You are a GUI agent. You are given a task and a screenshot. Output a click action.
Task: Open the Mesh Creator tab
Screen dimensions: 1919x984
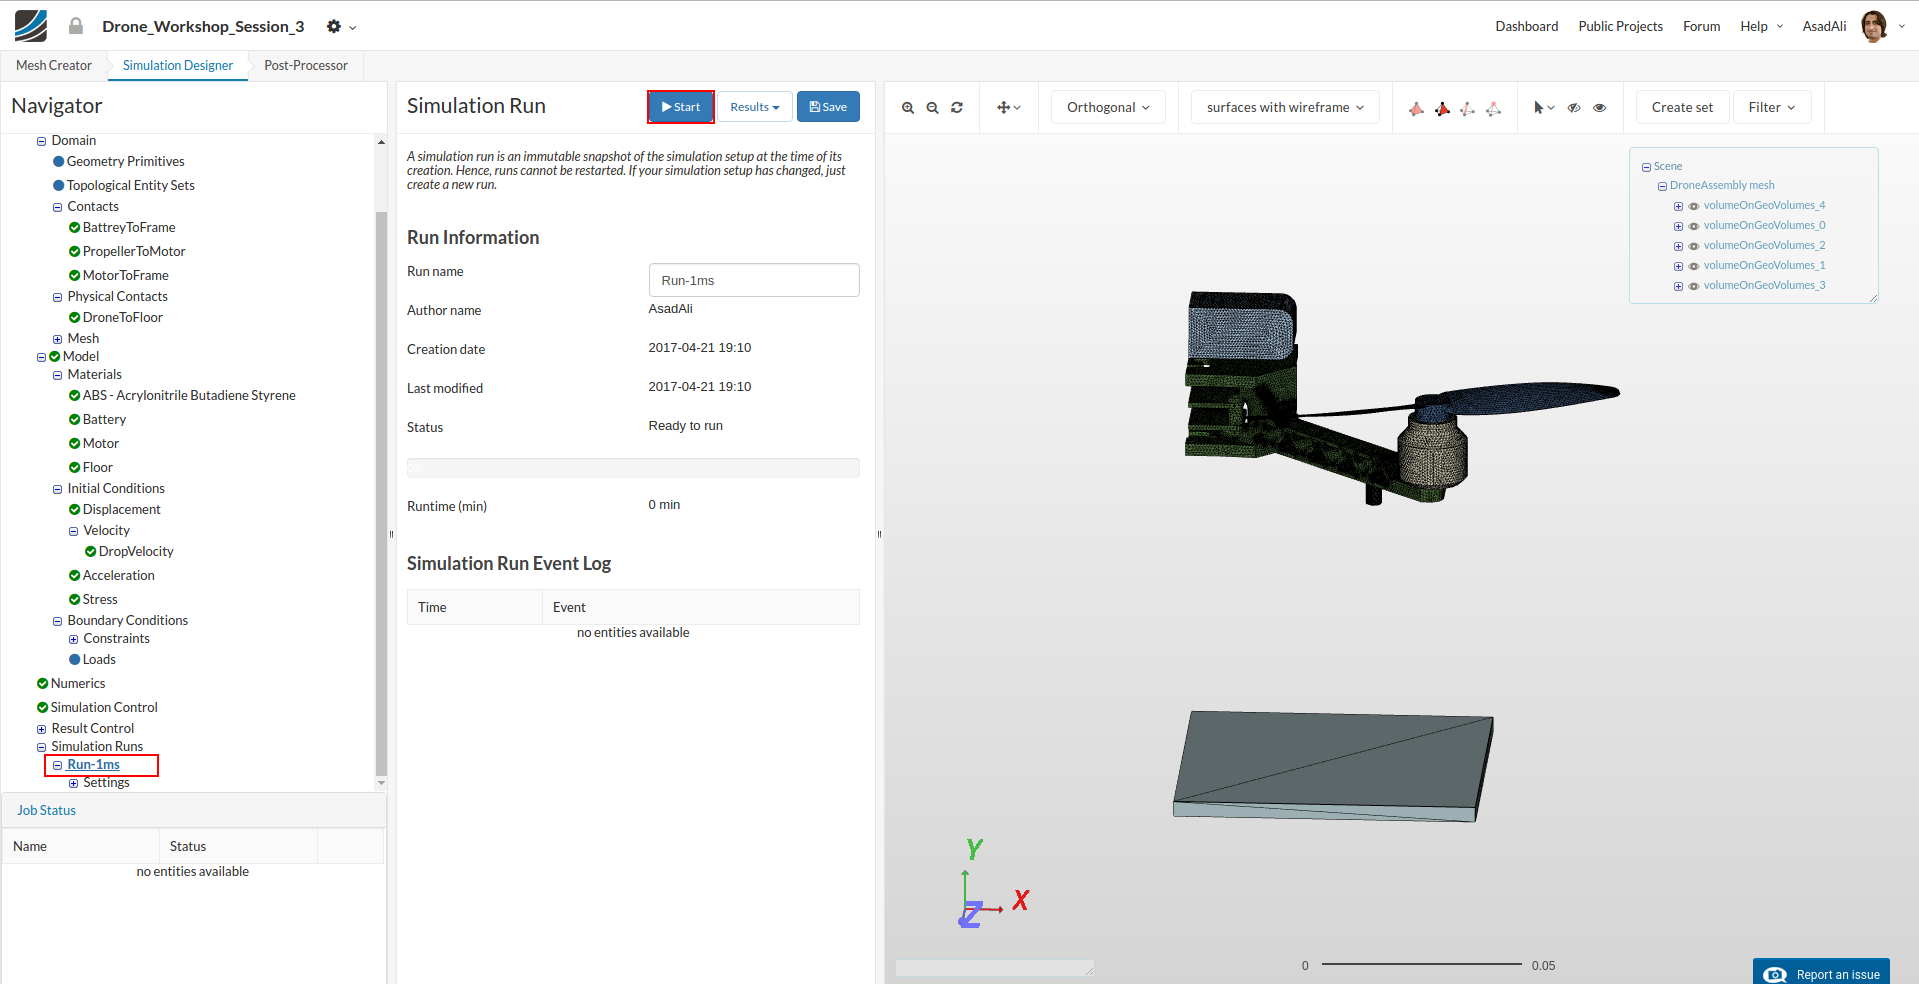[54, 66]
